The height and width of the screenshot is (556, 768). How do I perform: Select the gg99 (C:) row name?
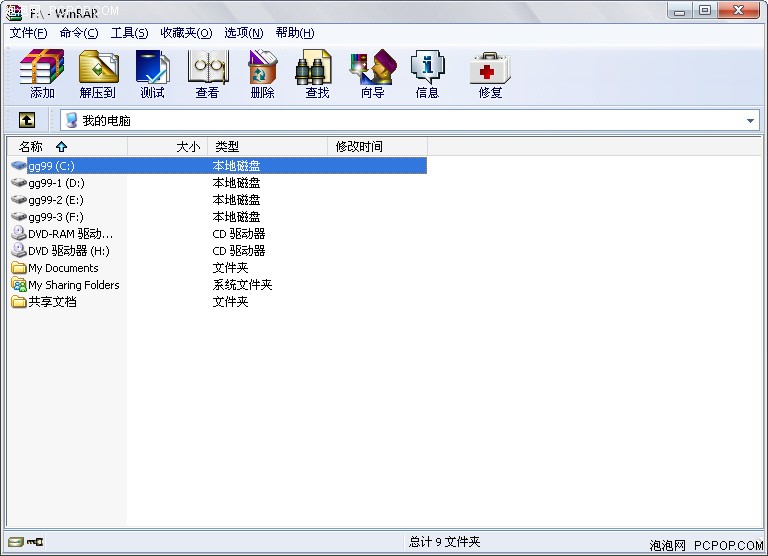point(51,166)
